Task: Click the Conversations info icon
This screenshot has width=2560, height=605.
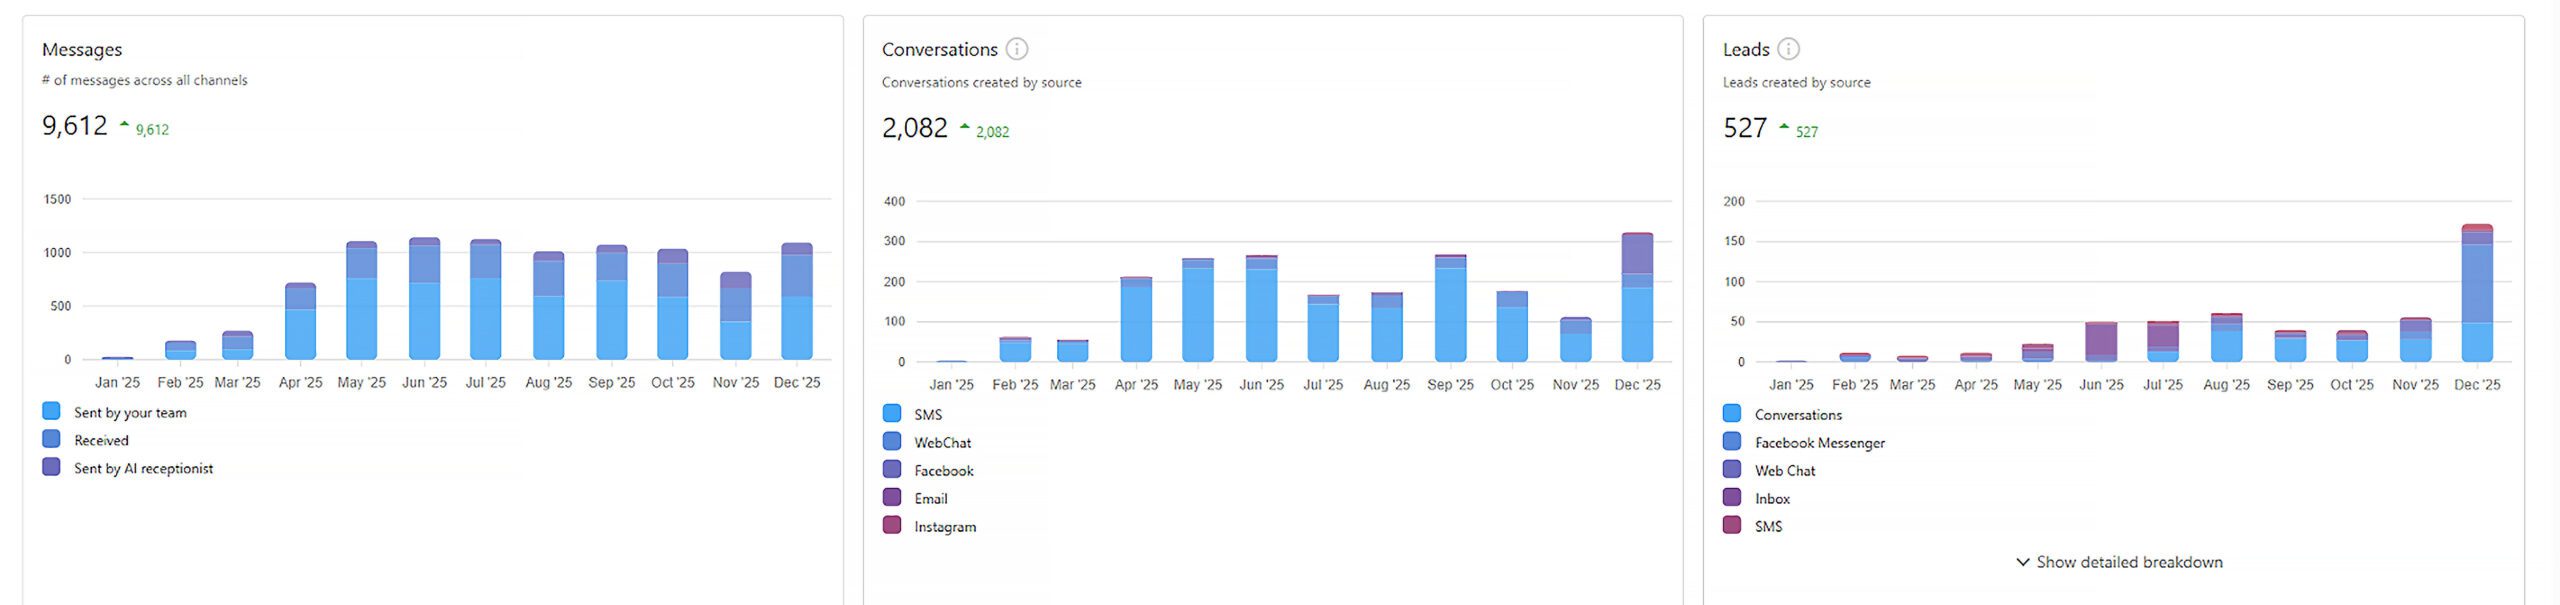Action: [x=1016, y=49]
